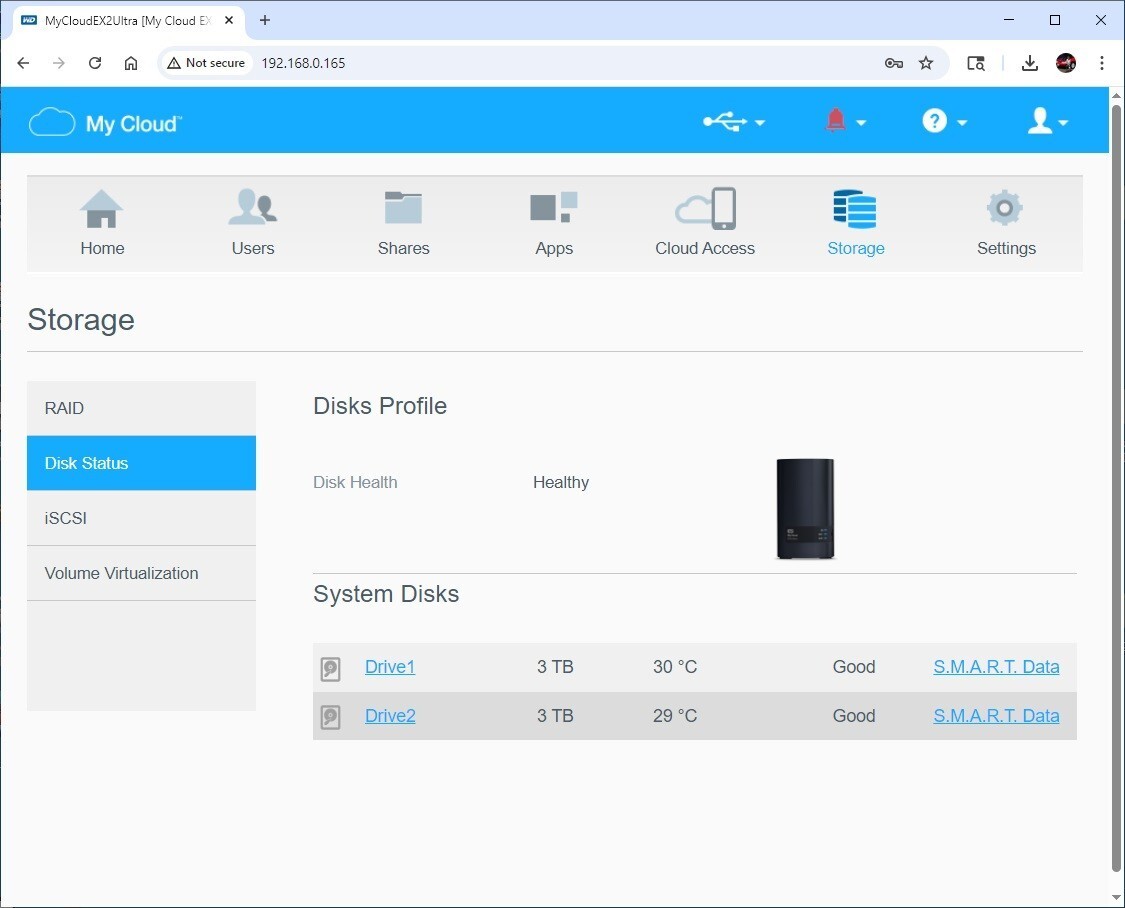The image size is (1125, 908).
Task: Switch to the iSCSI tab
Action: coord(141,518)
